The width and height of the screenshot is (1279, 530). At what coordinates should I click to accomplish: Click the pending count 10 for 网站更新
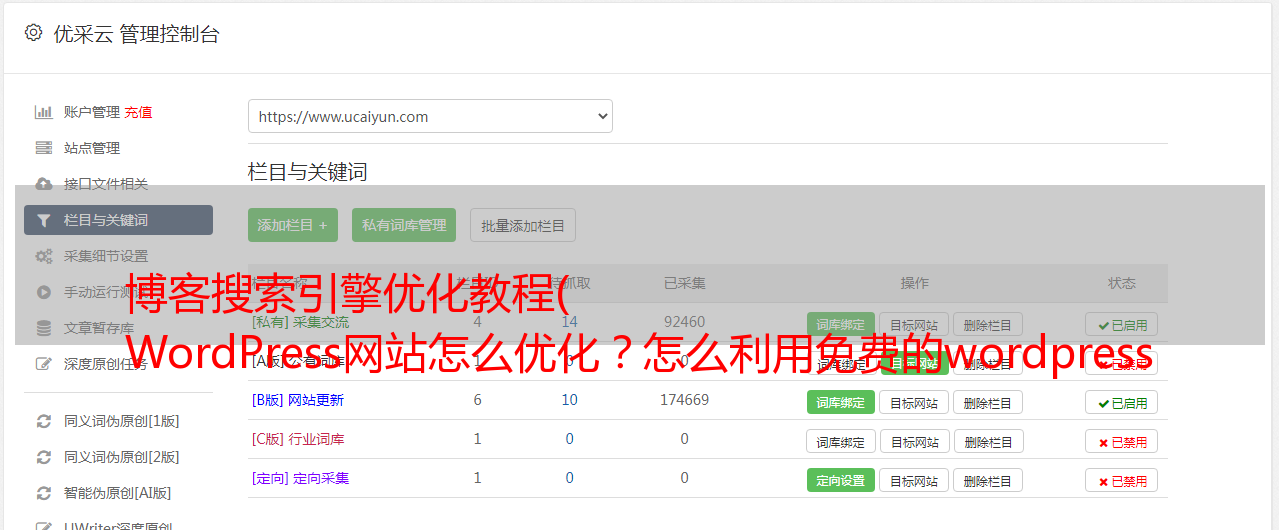(x=569, y=400)
